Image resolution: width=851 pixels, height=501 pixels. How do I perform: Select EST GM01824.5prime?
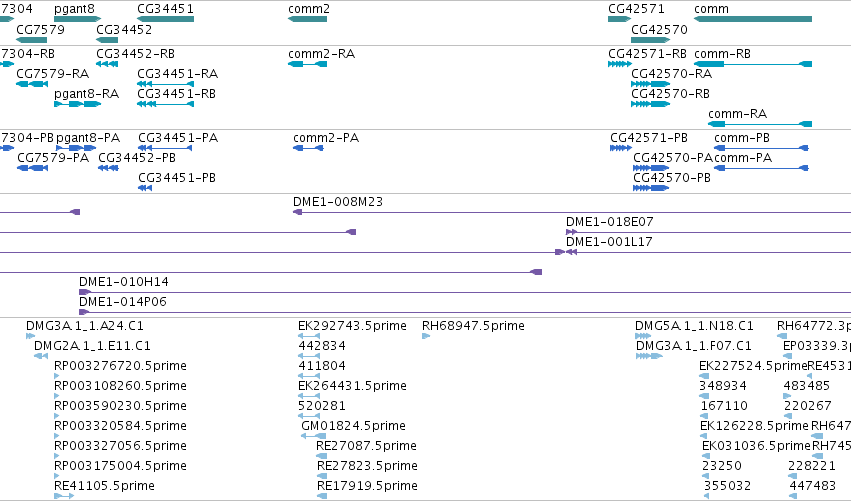pyautogui.click(x=313, y=436)
